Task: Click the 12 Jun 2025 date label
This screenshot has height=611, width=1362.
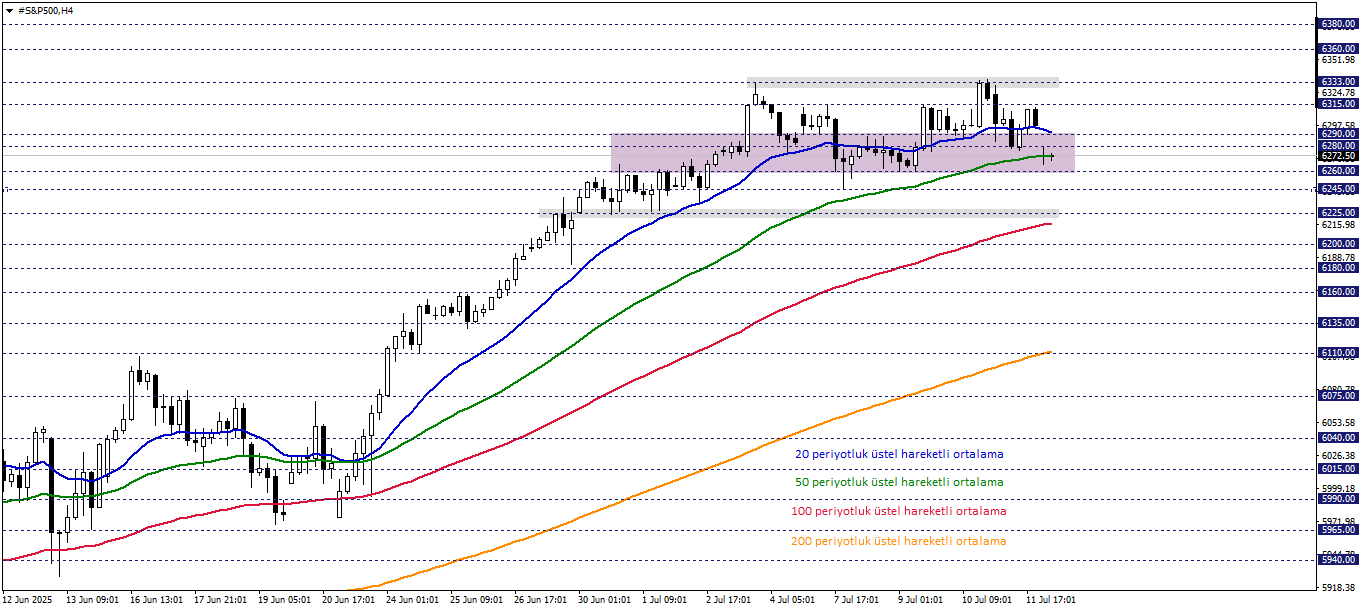Action: (x=28, y=600)
